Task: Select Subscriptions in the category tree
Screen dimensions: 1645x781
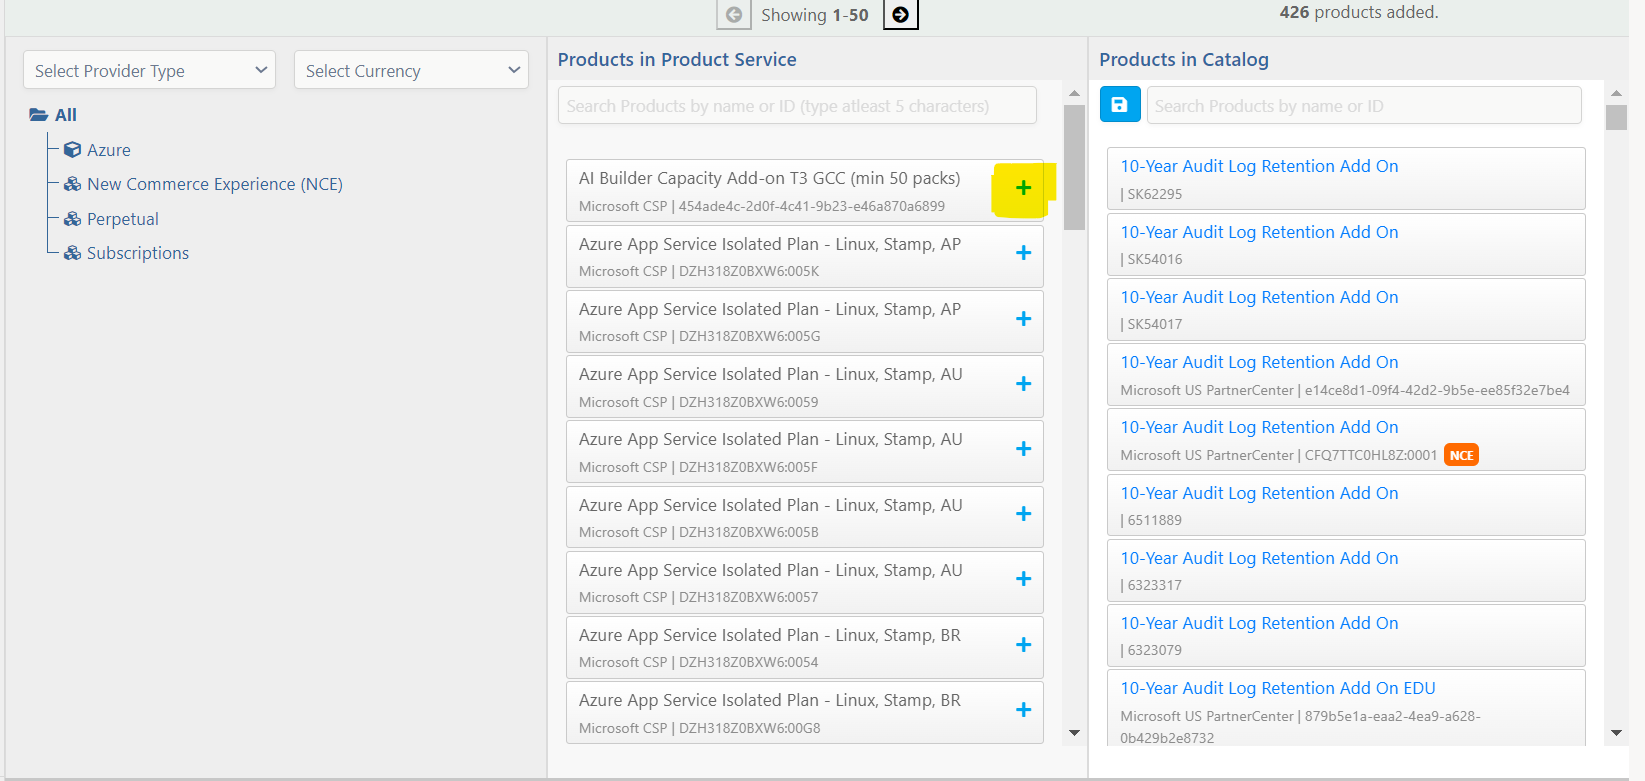Action: click(138, 253)
